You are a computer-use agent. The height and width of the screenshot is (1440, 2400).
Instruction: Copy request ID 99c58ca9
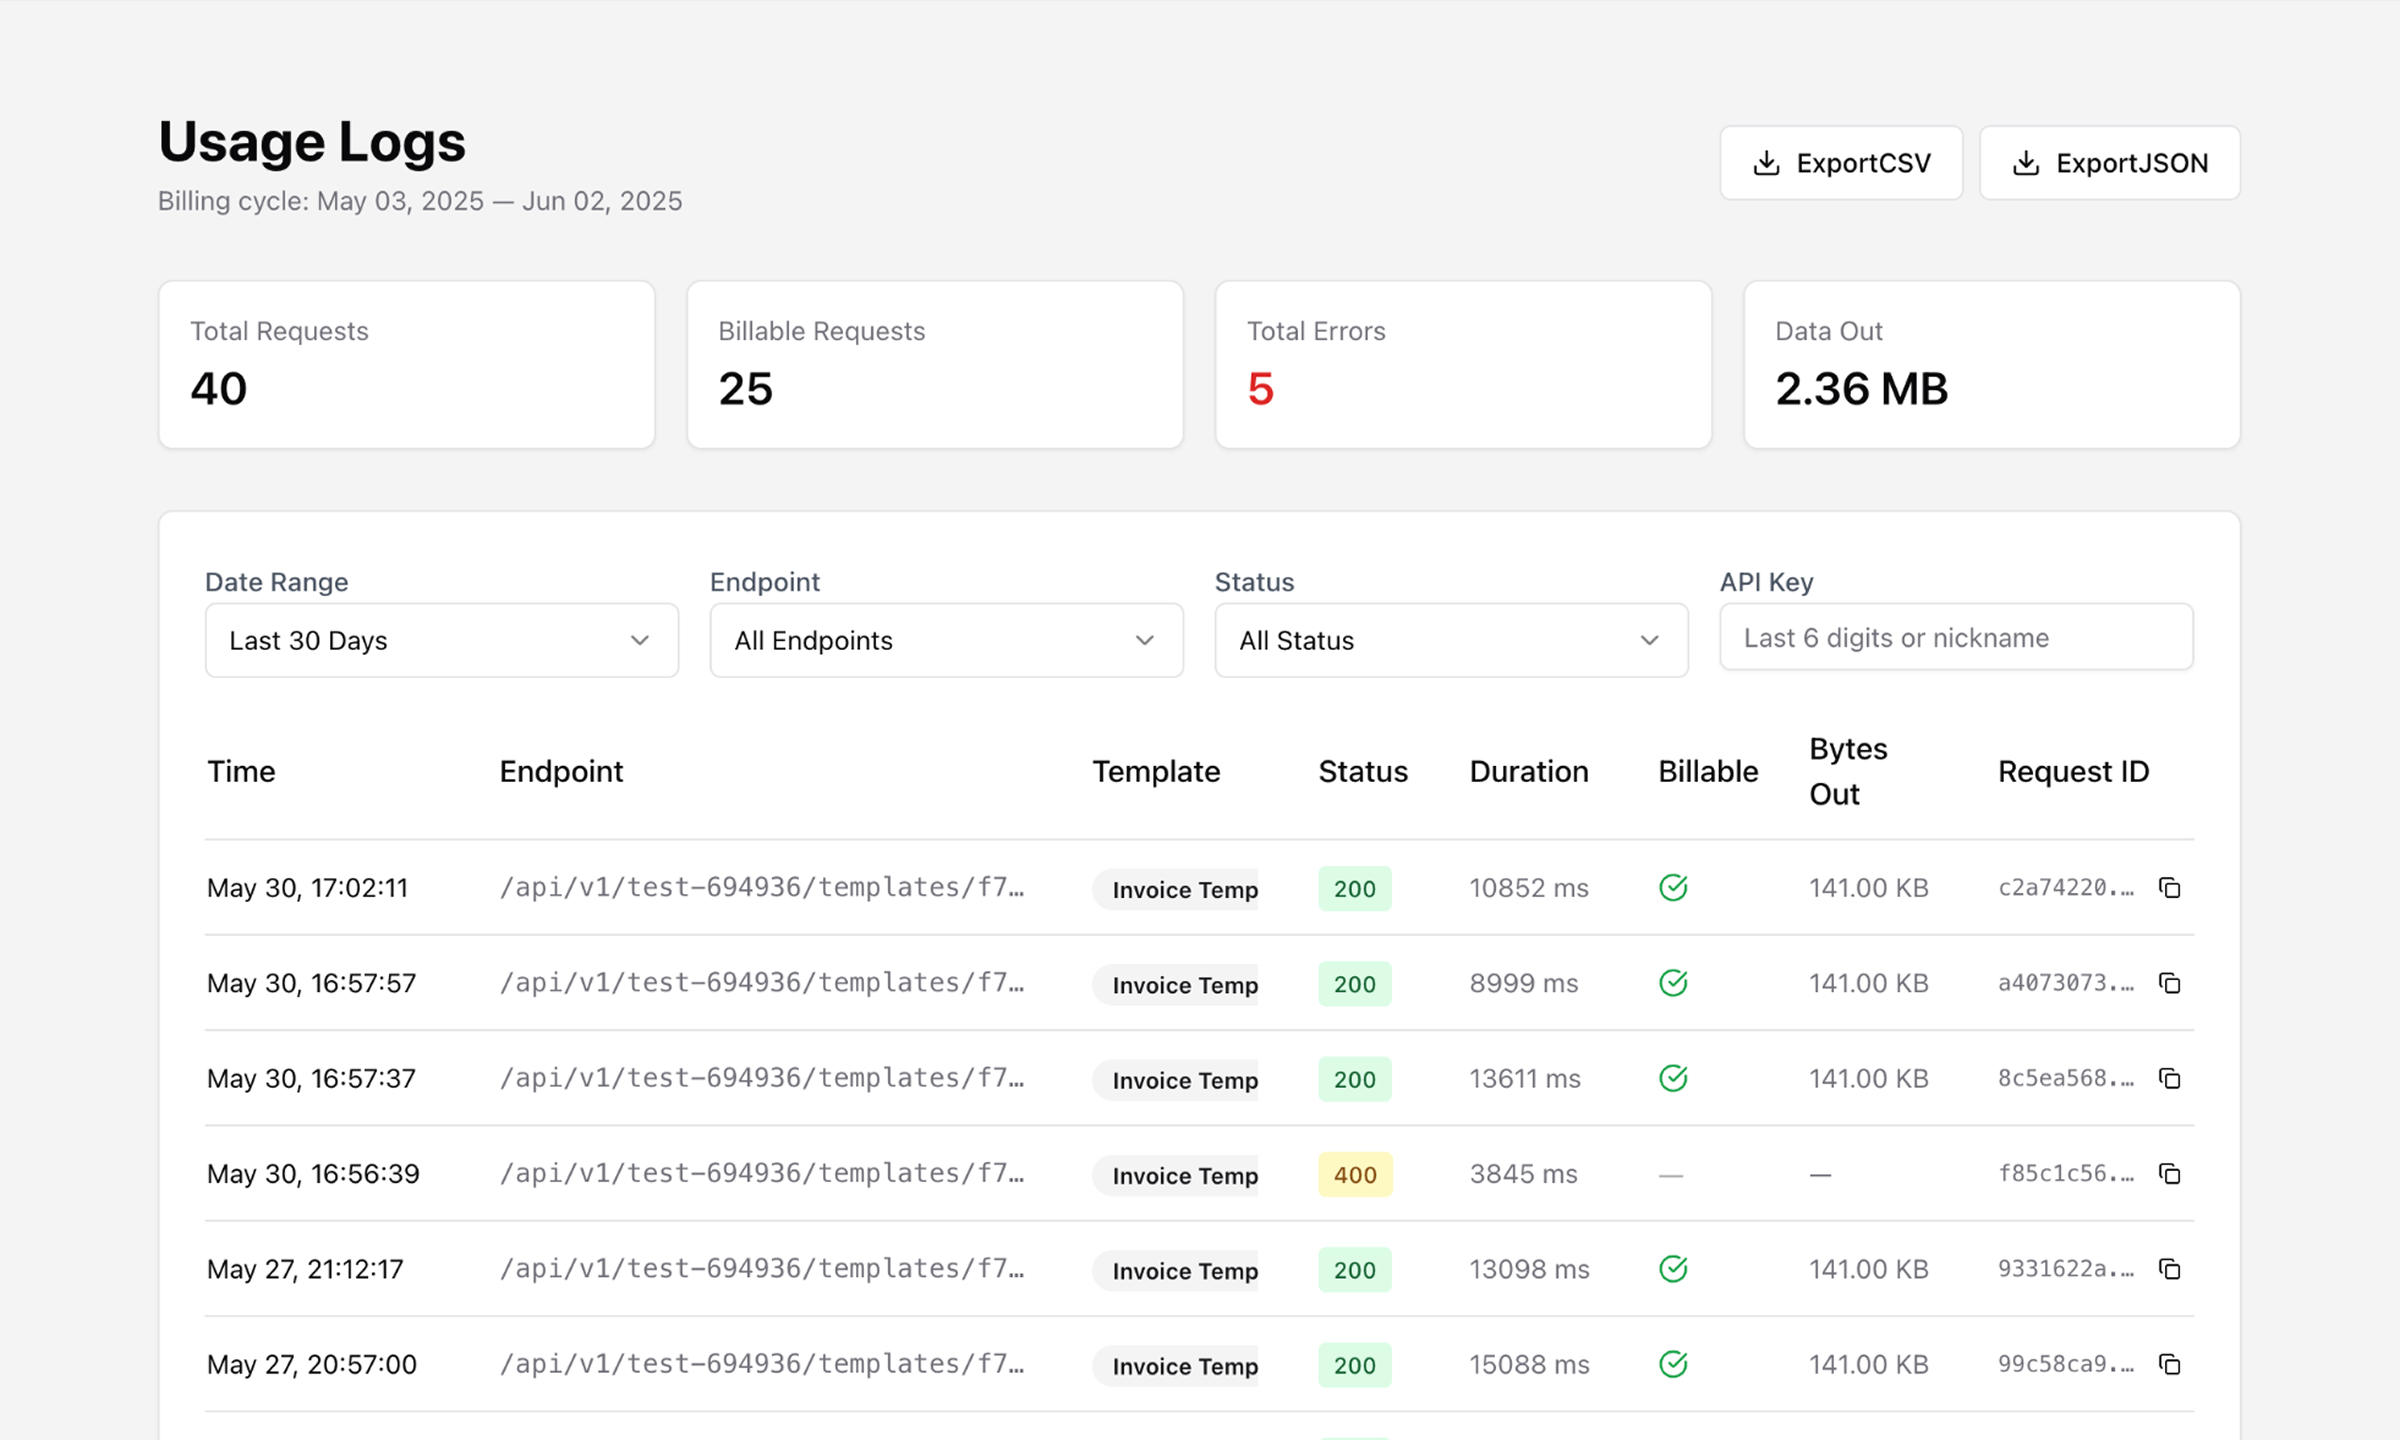(2169, 1364)
